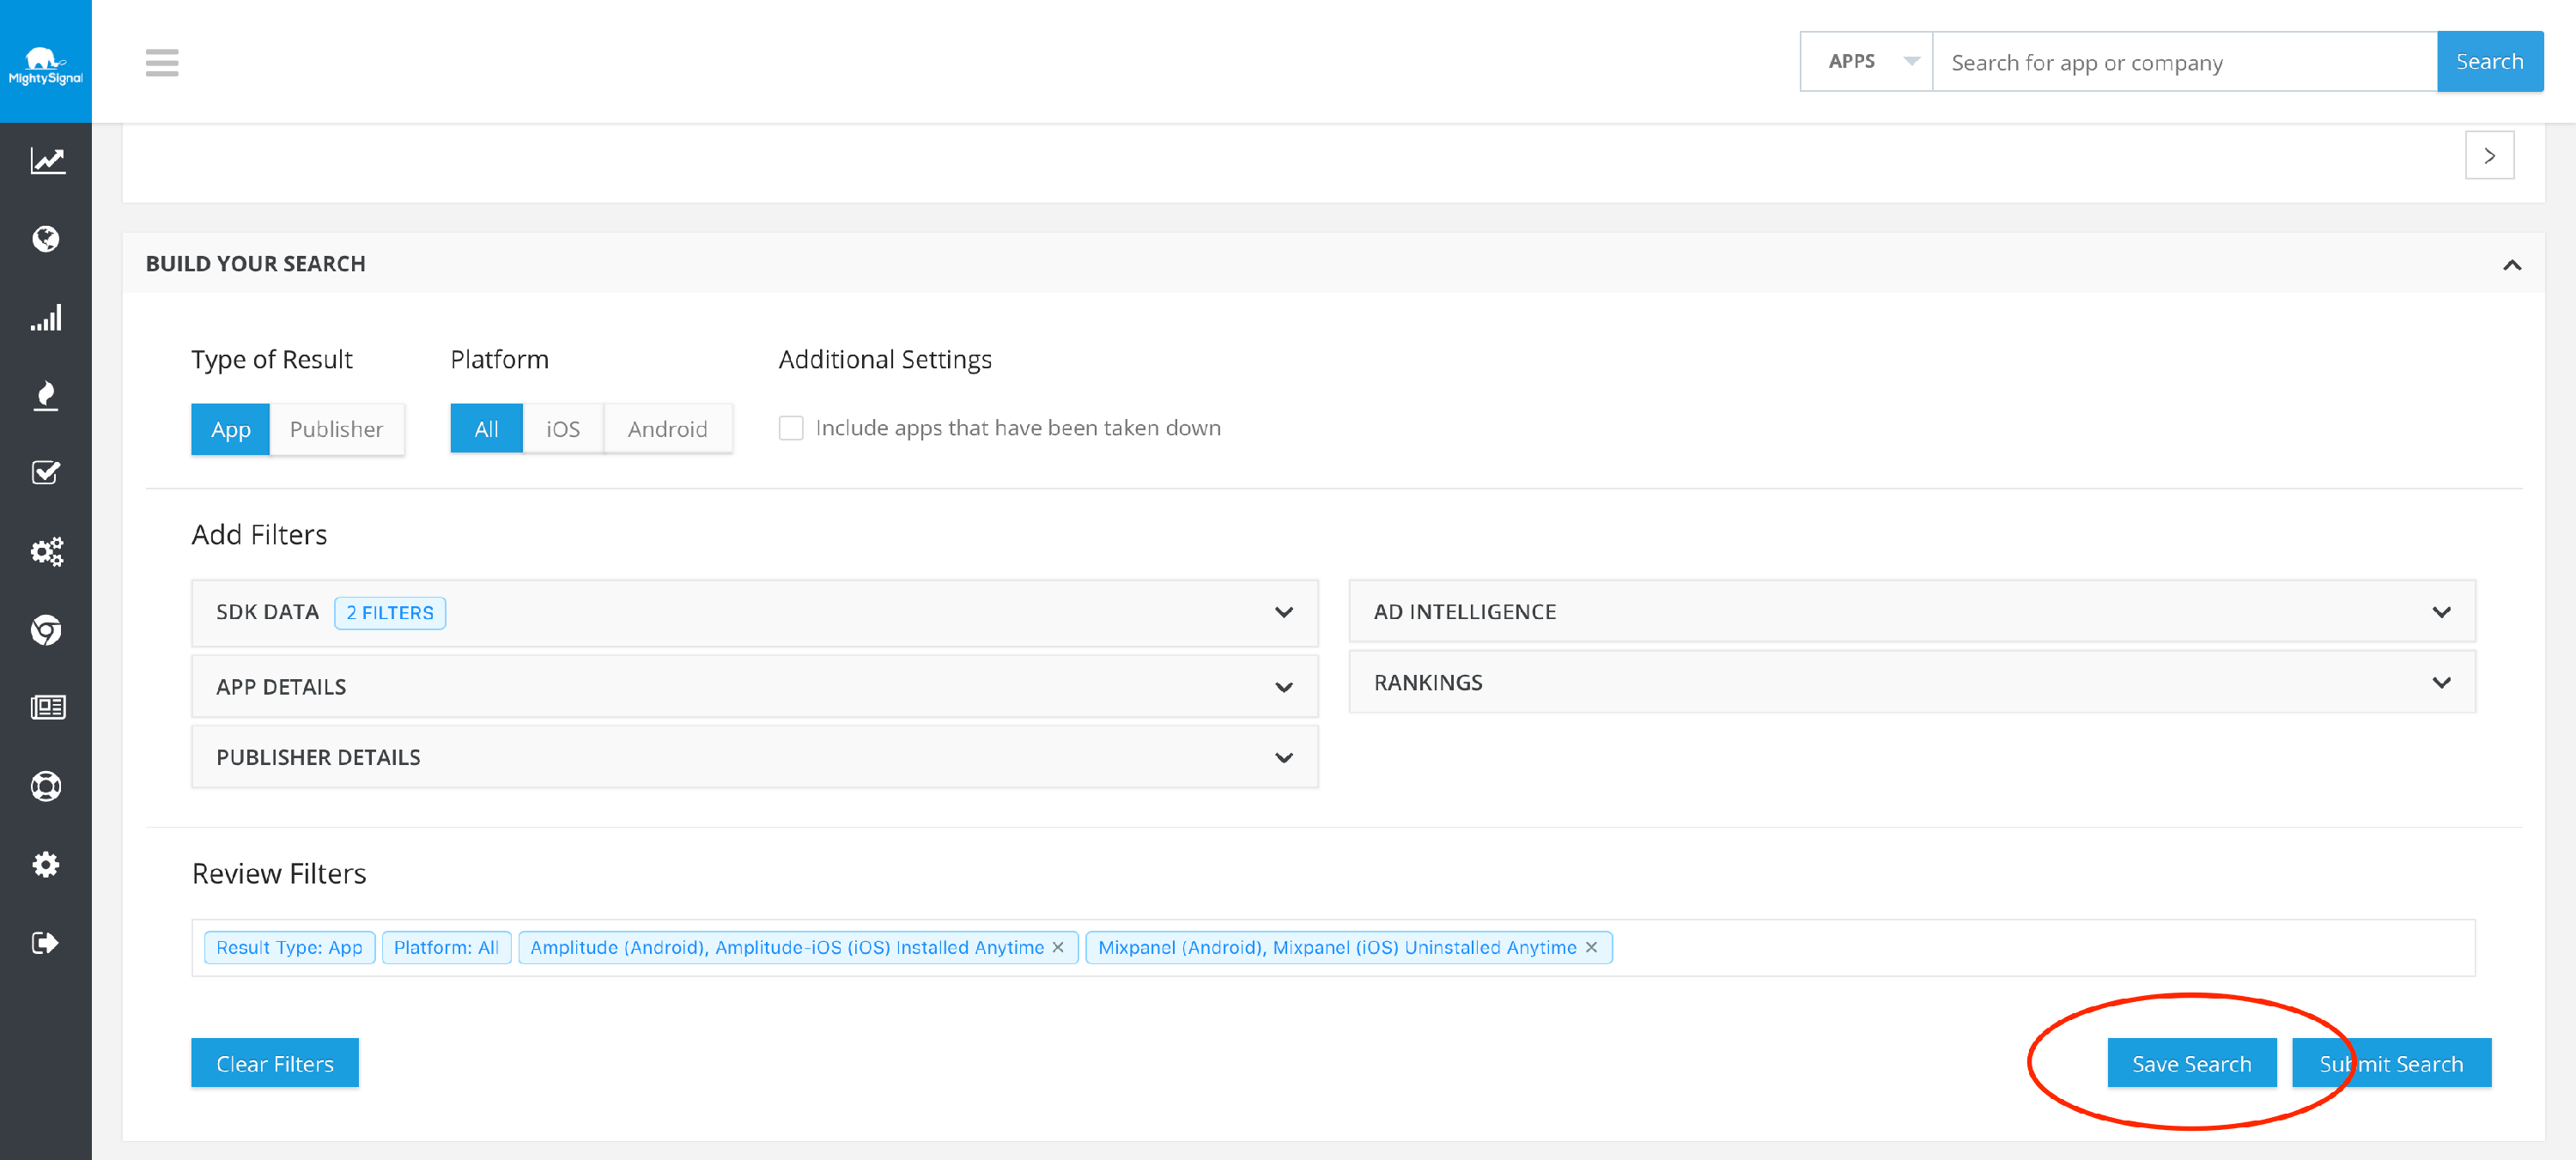Switch platform to Android

click(x=667, y=430)
